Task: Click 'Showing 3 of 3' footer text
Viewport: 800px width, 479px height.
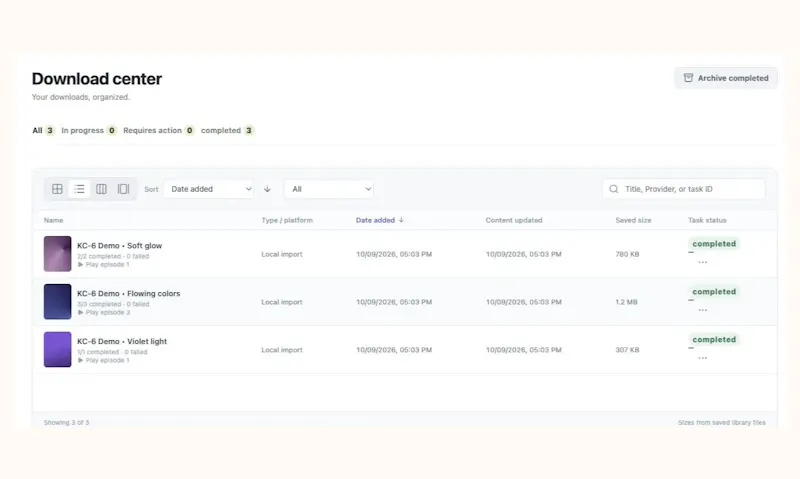Action: (66, 423)
